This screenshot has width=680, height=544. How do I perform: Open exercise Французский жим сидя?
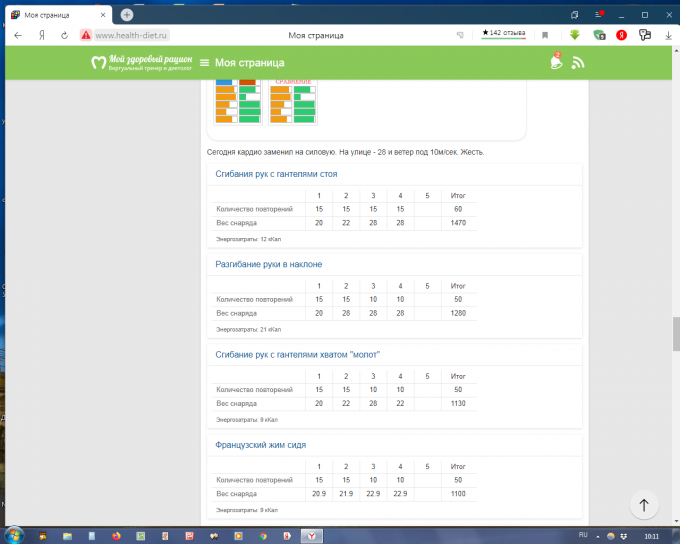[261, 444]
